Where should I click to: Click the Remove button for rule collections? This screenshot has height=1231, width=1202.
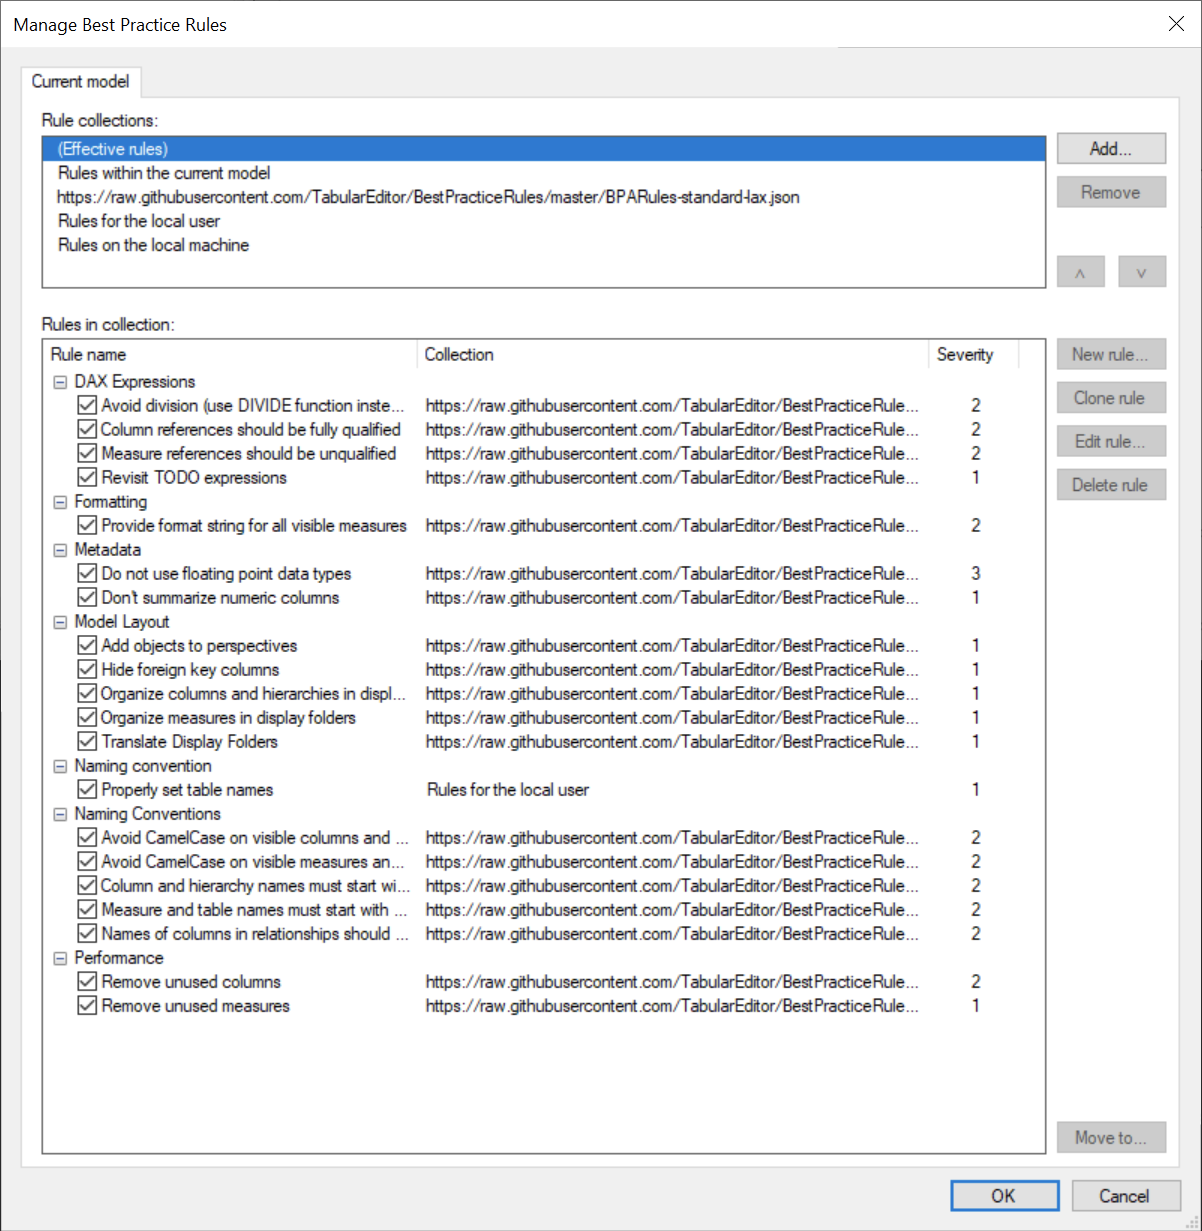tap(1110, 191)
